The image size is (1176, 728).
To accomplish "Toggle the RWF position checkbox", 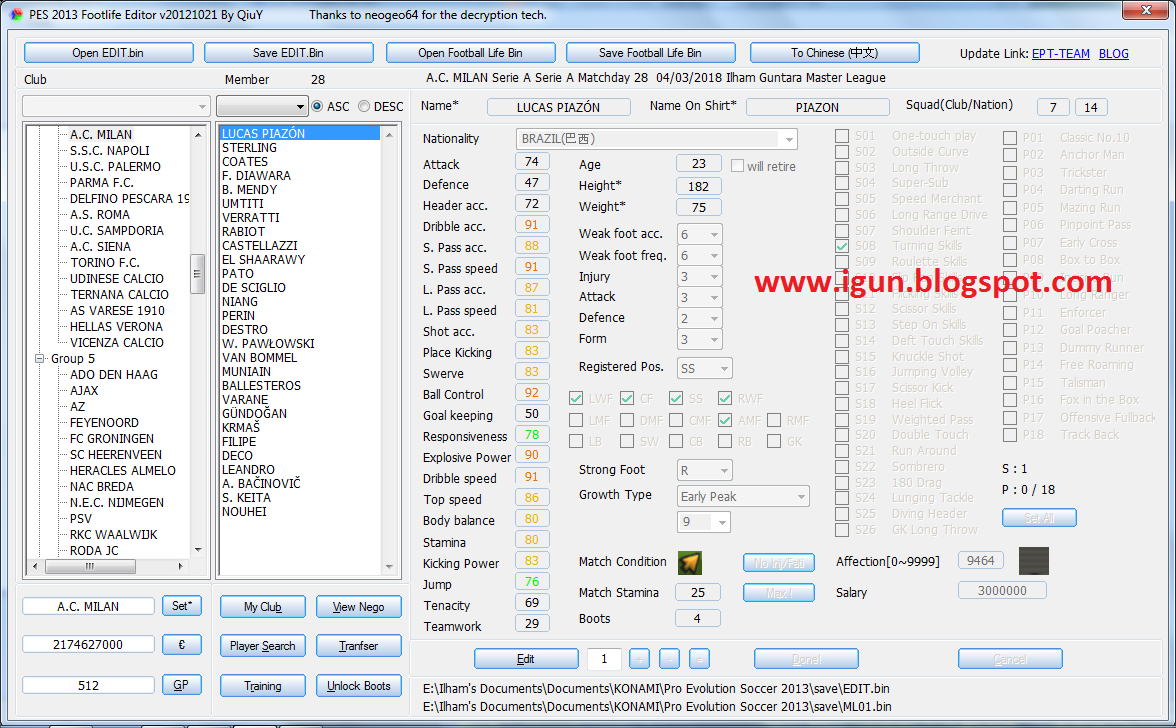I will click(x=724, y=398).
